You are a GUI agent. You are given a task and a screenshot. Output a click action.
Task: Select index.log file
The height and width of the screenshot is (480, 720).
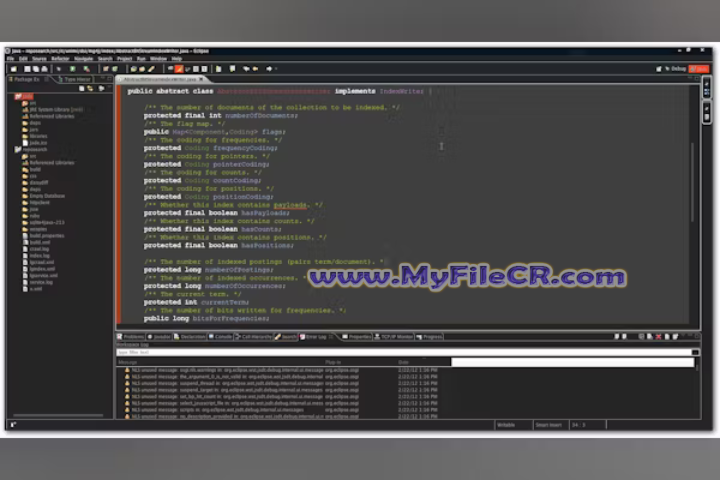[36, 256]
